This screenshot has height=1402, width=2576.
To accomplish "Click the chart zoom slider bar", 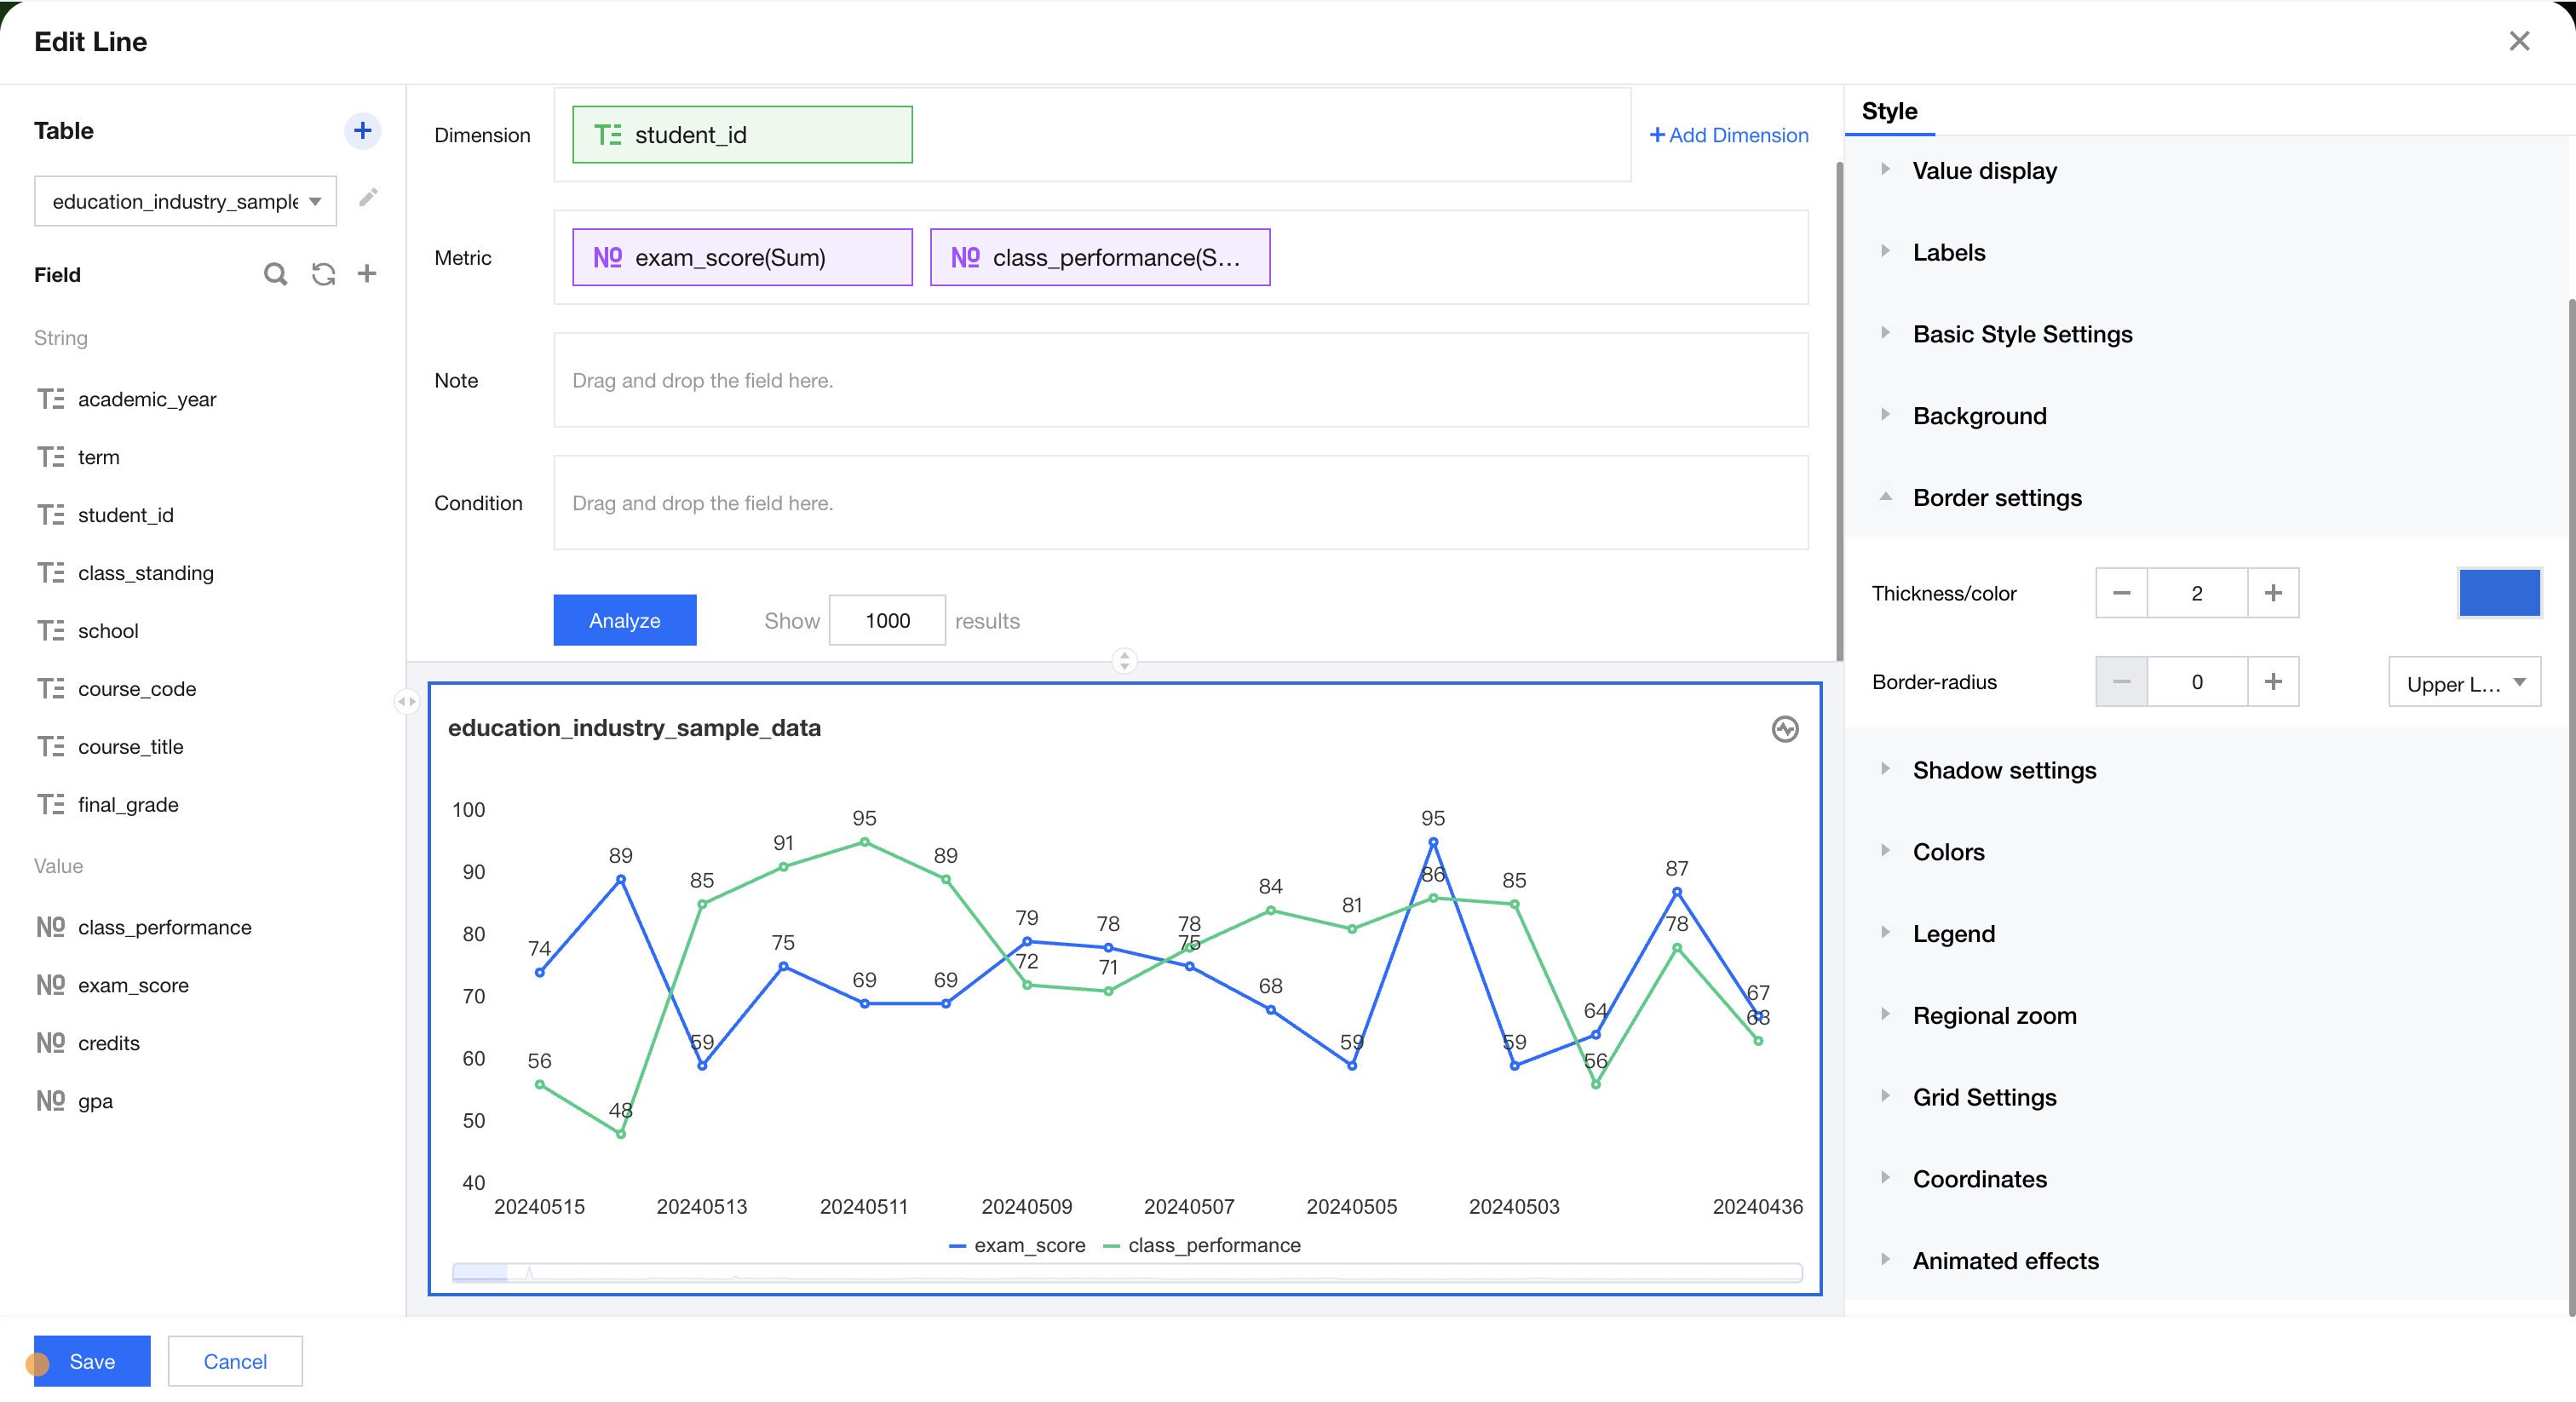I will pyautogui.click(x=1127, y=1273).
